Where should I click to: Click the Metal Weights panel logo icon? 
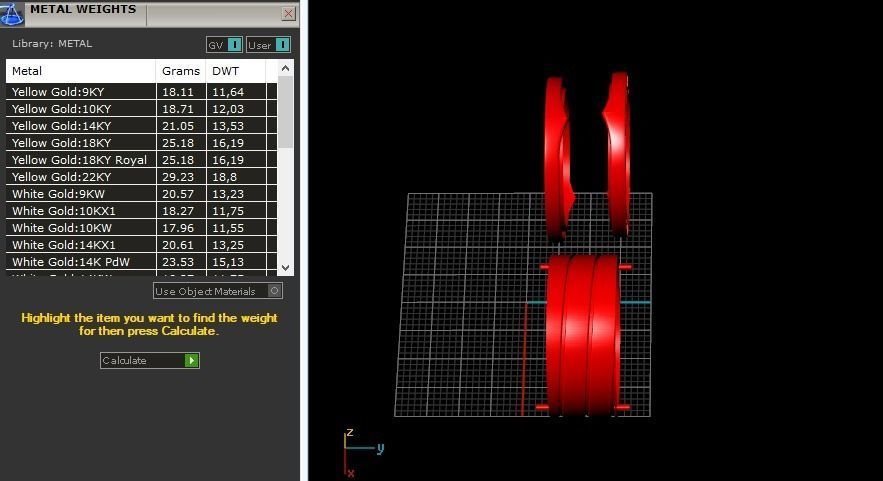tap(12, 14)
